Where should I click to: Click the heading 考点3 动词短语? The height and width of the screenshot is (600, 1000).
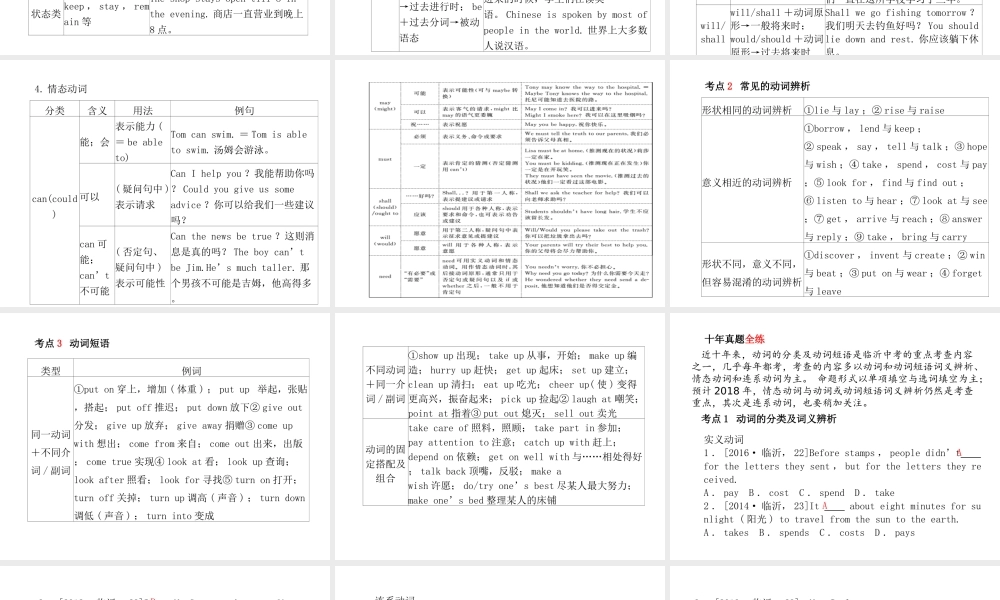[72, 342]
